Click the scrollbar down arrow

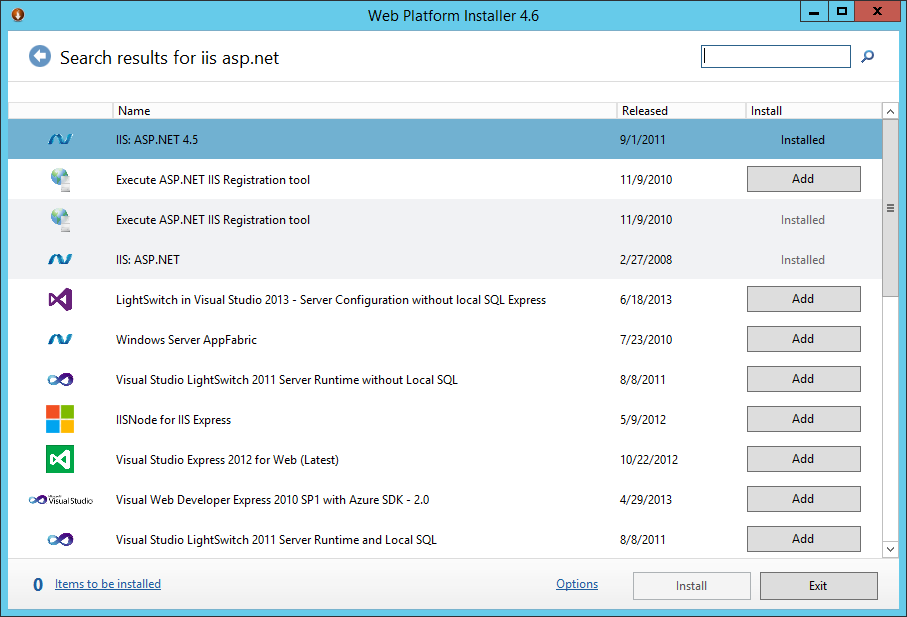tap(890, 548)
